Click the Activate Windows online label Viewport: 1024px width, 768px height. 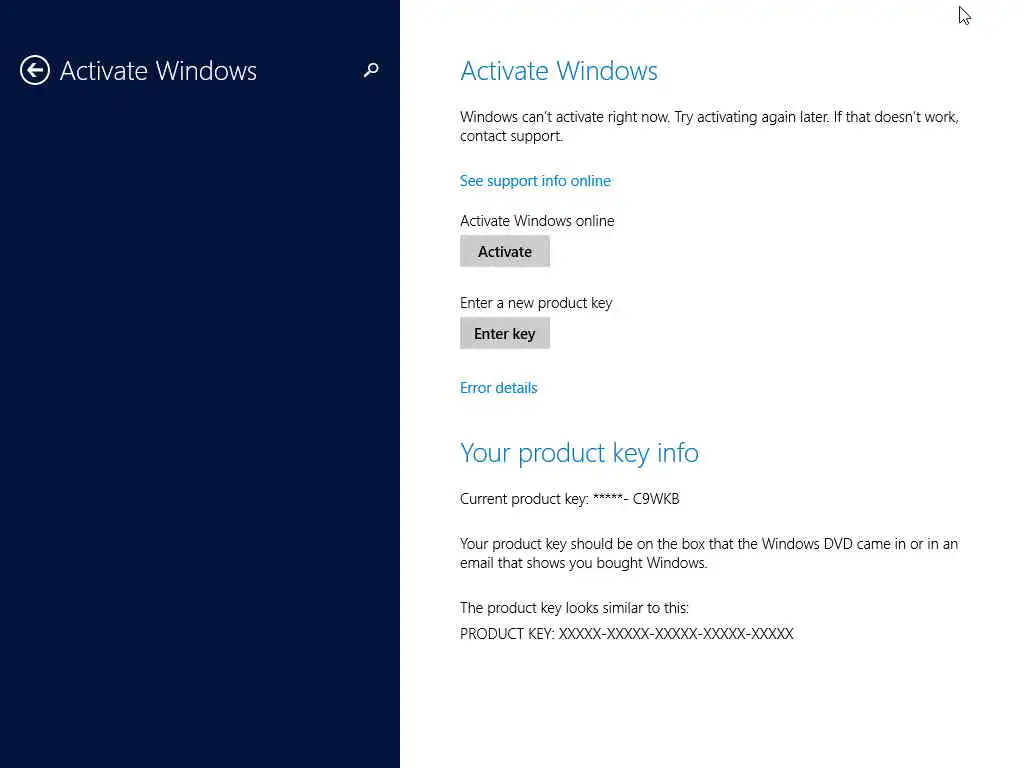coord(537,221)
